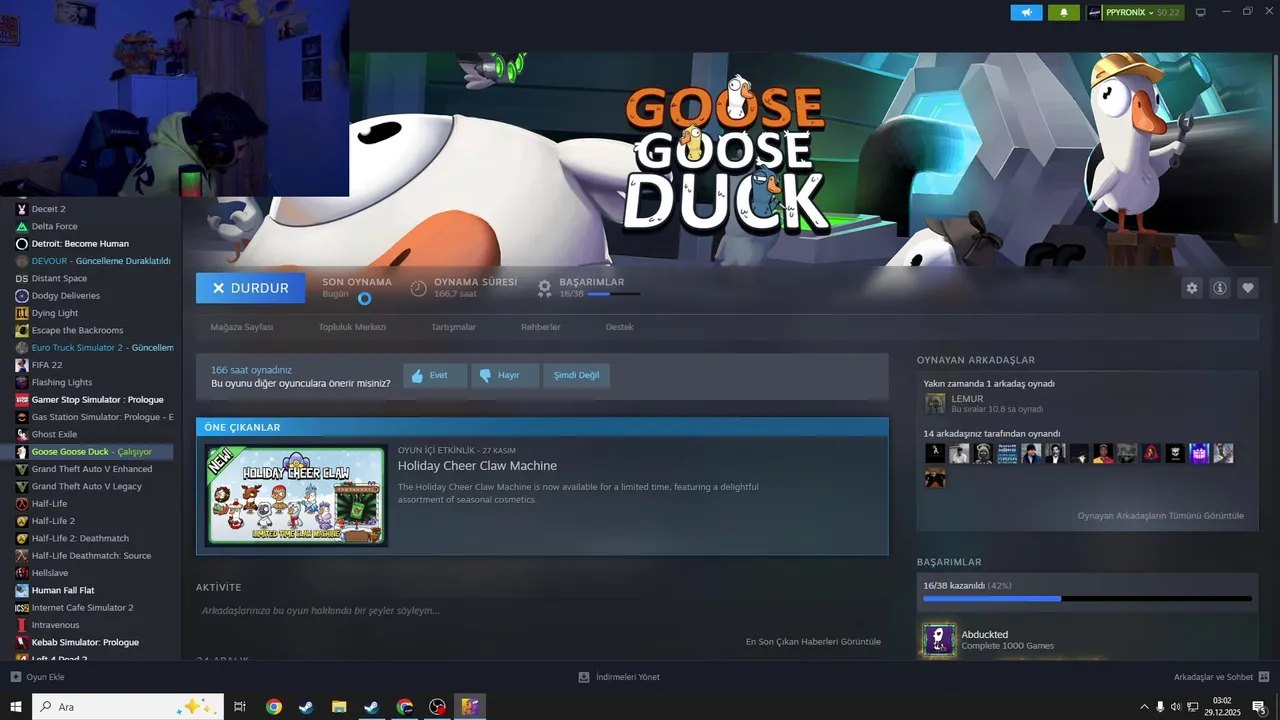Screen dimensions: 1280x720
Task: Open En Son Çıkan Haberleri Görüntüle link
Action: (813, 642)
